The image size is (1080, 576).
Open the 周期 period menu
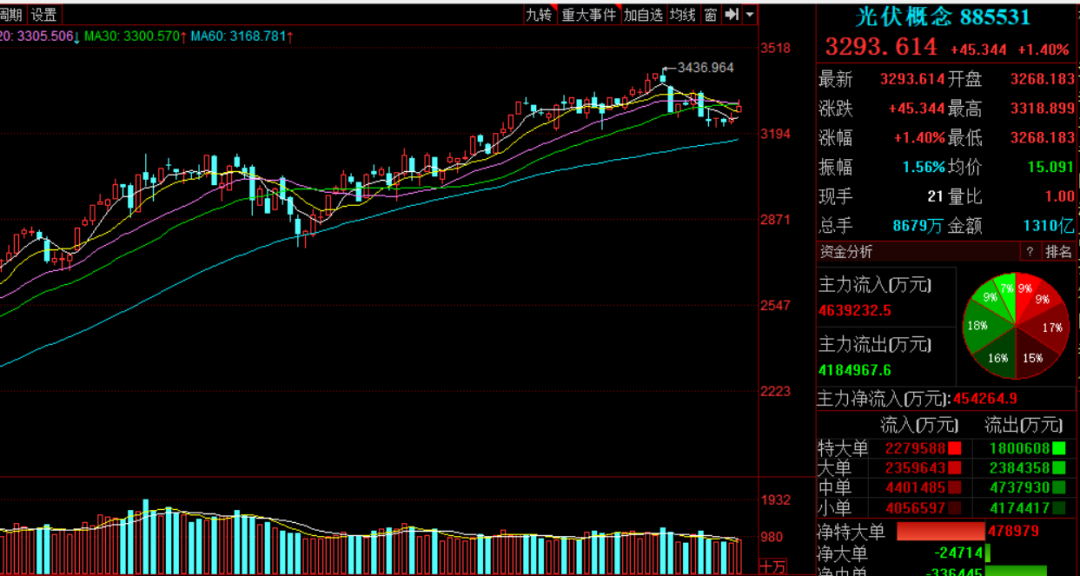tap(12, 14)
